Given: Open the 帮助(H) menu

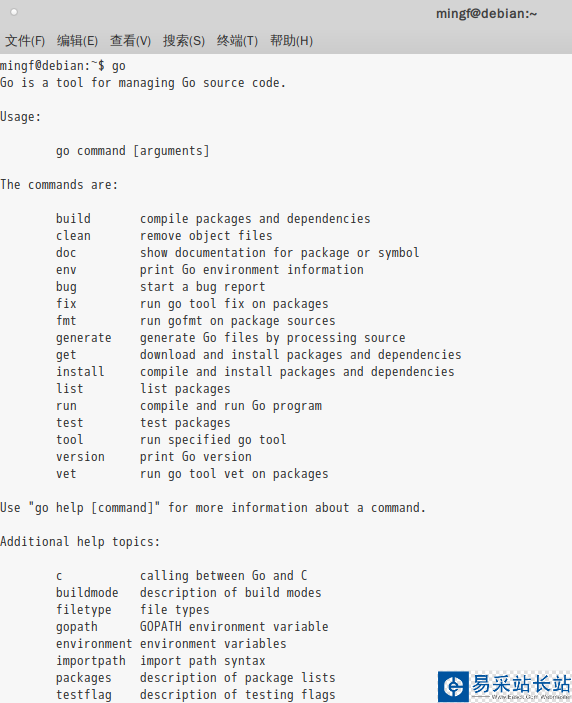Looking at the screenshot, I should click(x=291, y=41).
